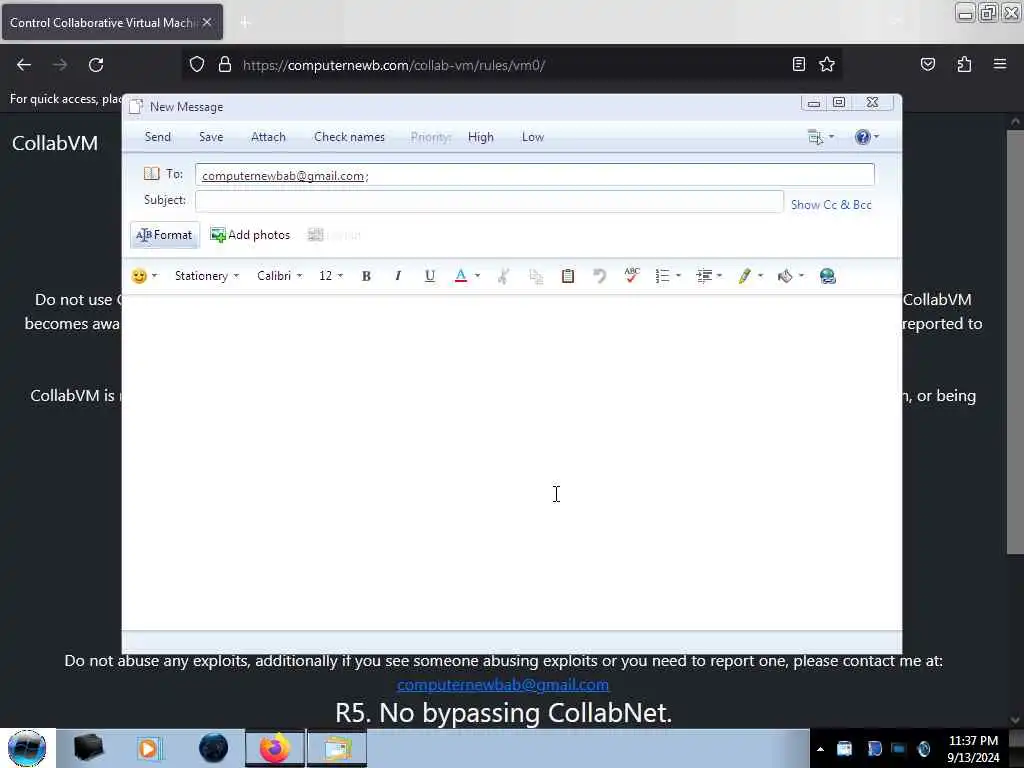Toggle underline formatting
This screenshot has height=768, width=1024.
coord(430,276)
